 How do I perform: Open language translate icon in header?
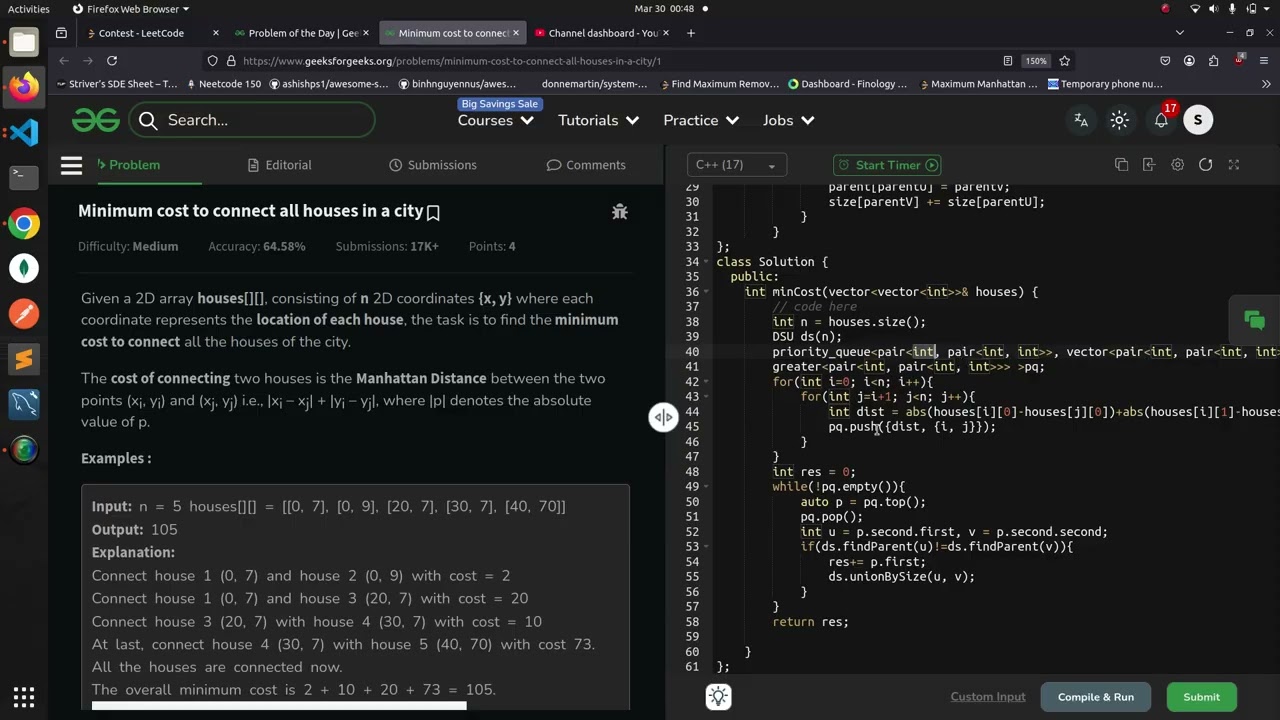pyautogui.click(x=1081, y=120)
